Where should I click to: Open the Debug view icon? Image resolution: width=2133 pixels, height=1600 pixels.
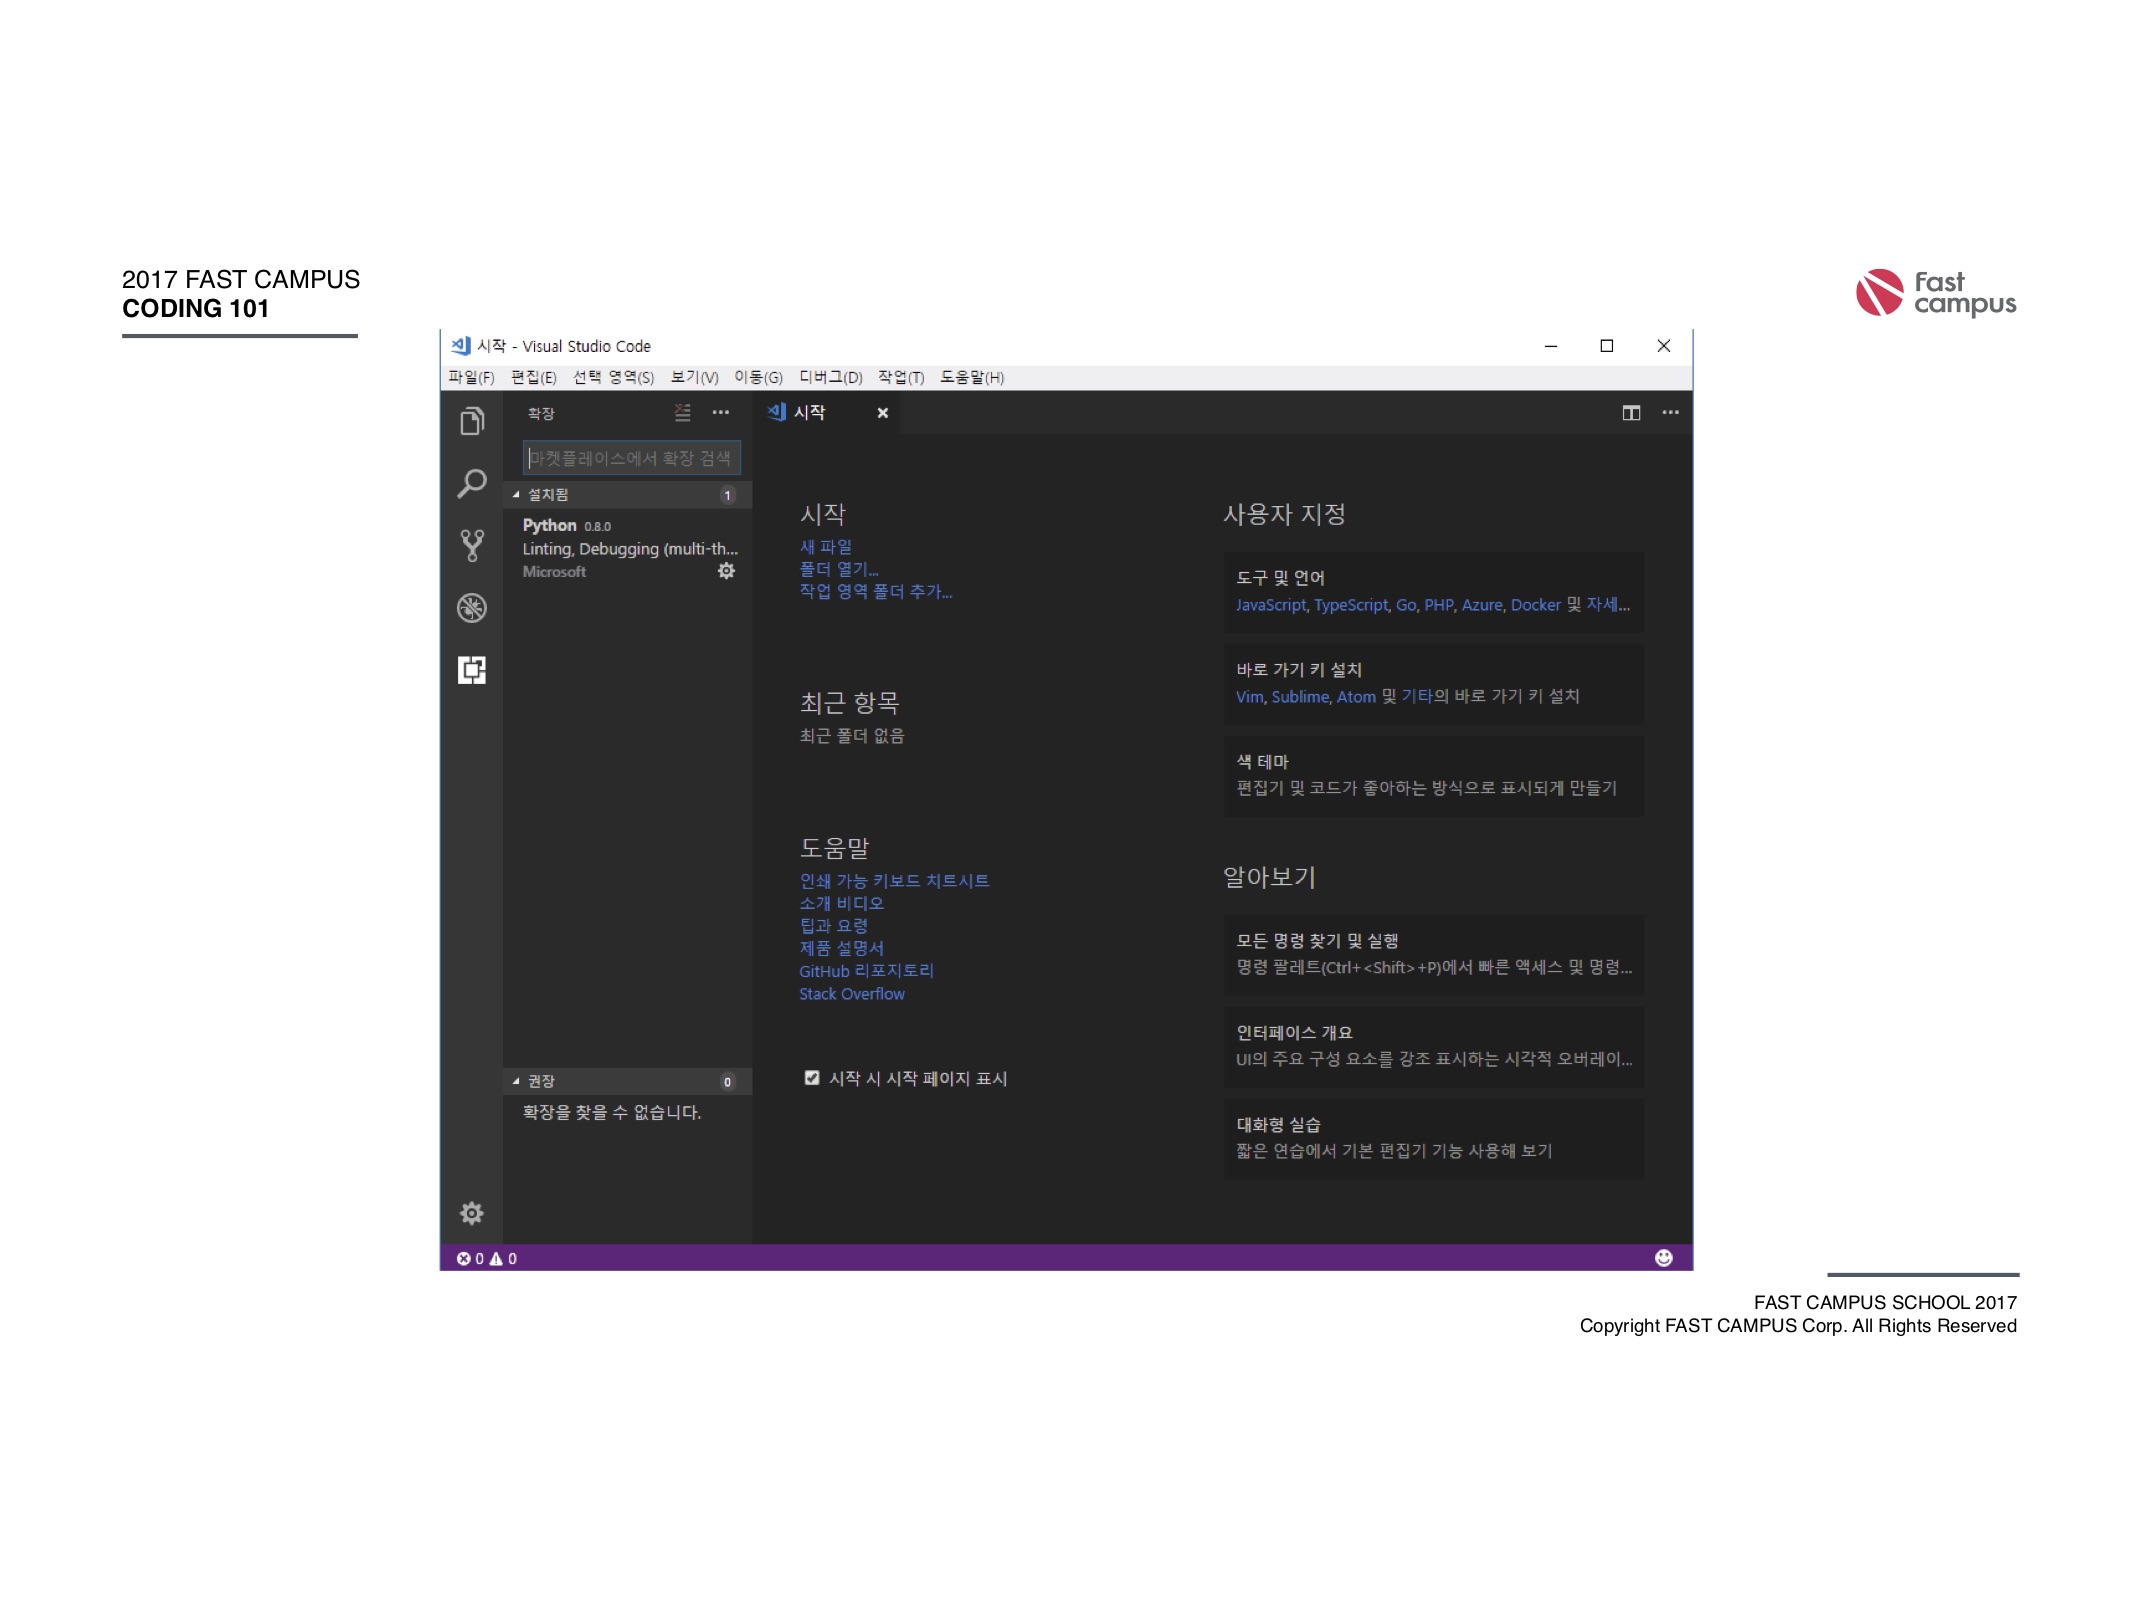pyautogui.click(x=472, y=608)
